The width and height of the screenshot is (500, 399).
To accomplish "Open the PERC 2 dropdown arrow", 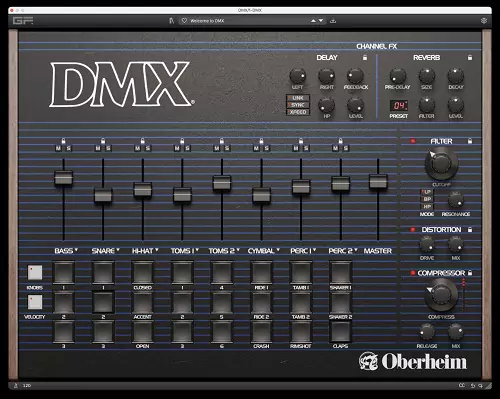I will point(356,249).
